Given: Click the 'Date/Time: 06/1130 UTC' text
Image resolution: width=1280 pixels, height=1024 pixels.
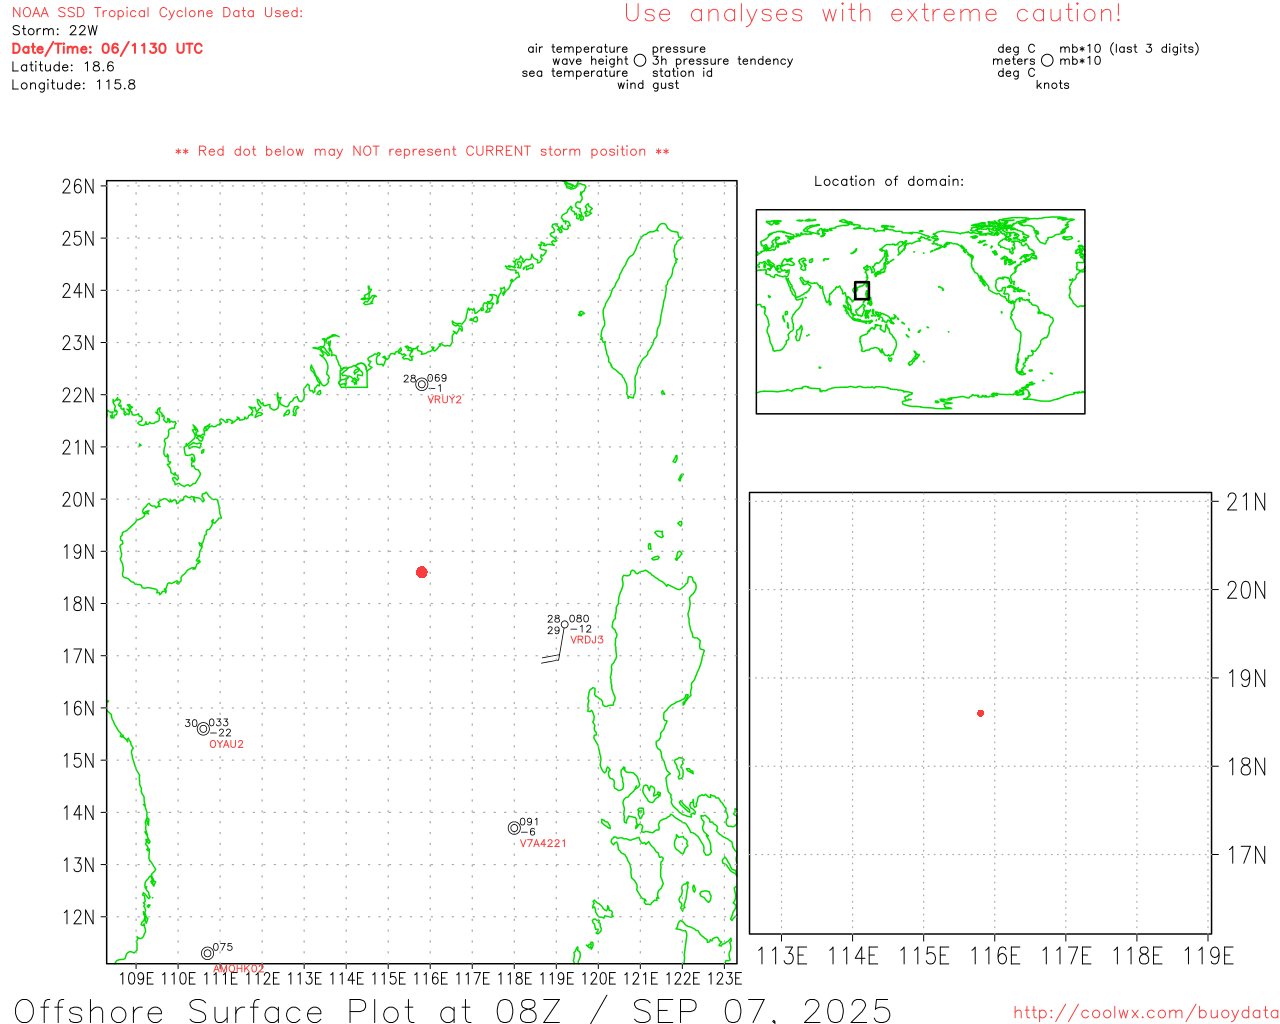Looking at the screenshot, I should click(x=107, y=48).
